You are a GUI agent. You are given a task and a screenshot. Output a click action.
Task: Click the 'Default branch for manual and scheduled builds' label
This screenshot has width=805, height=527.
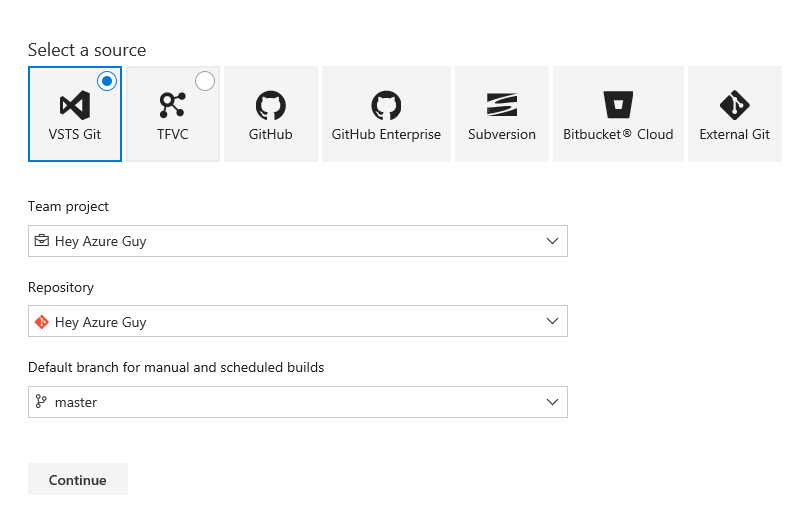point(176,367)
